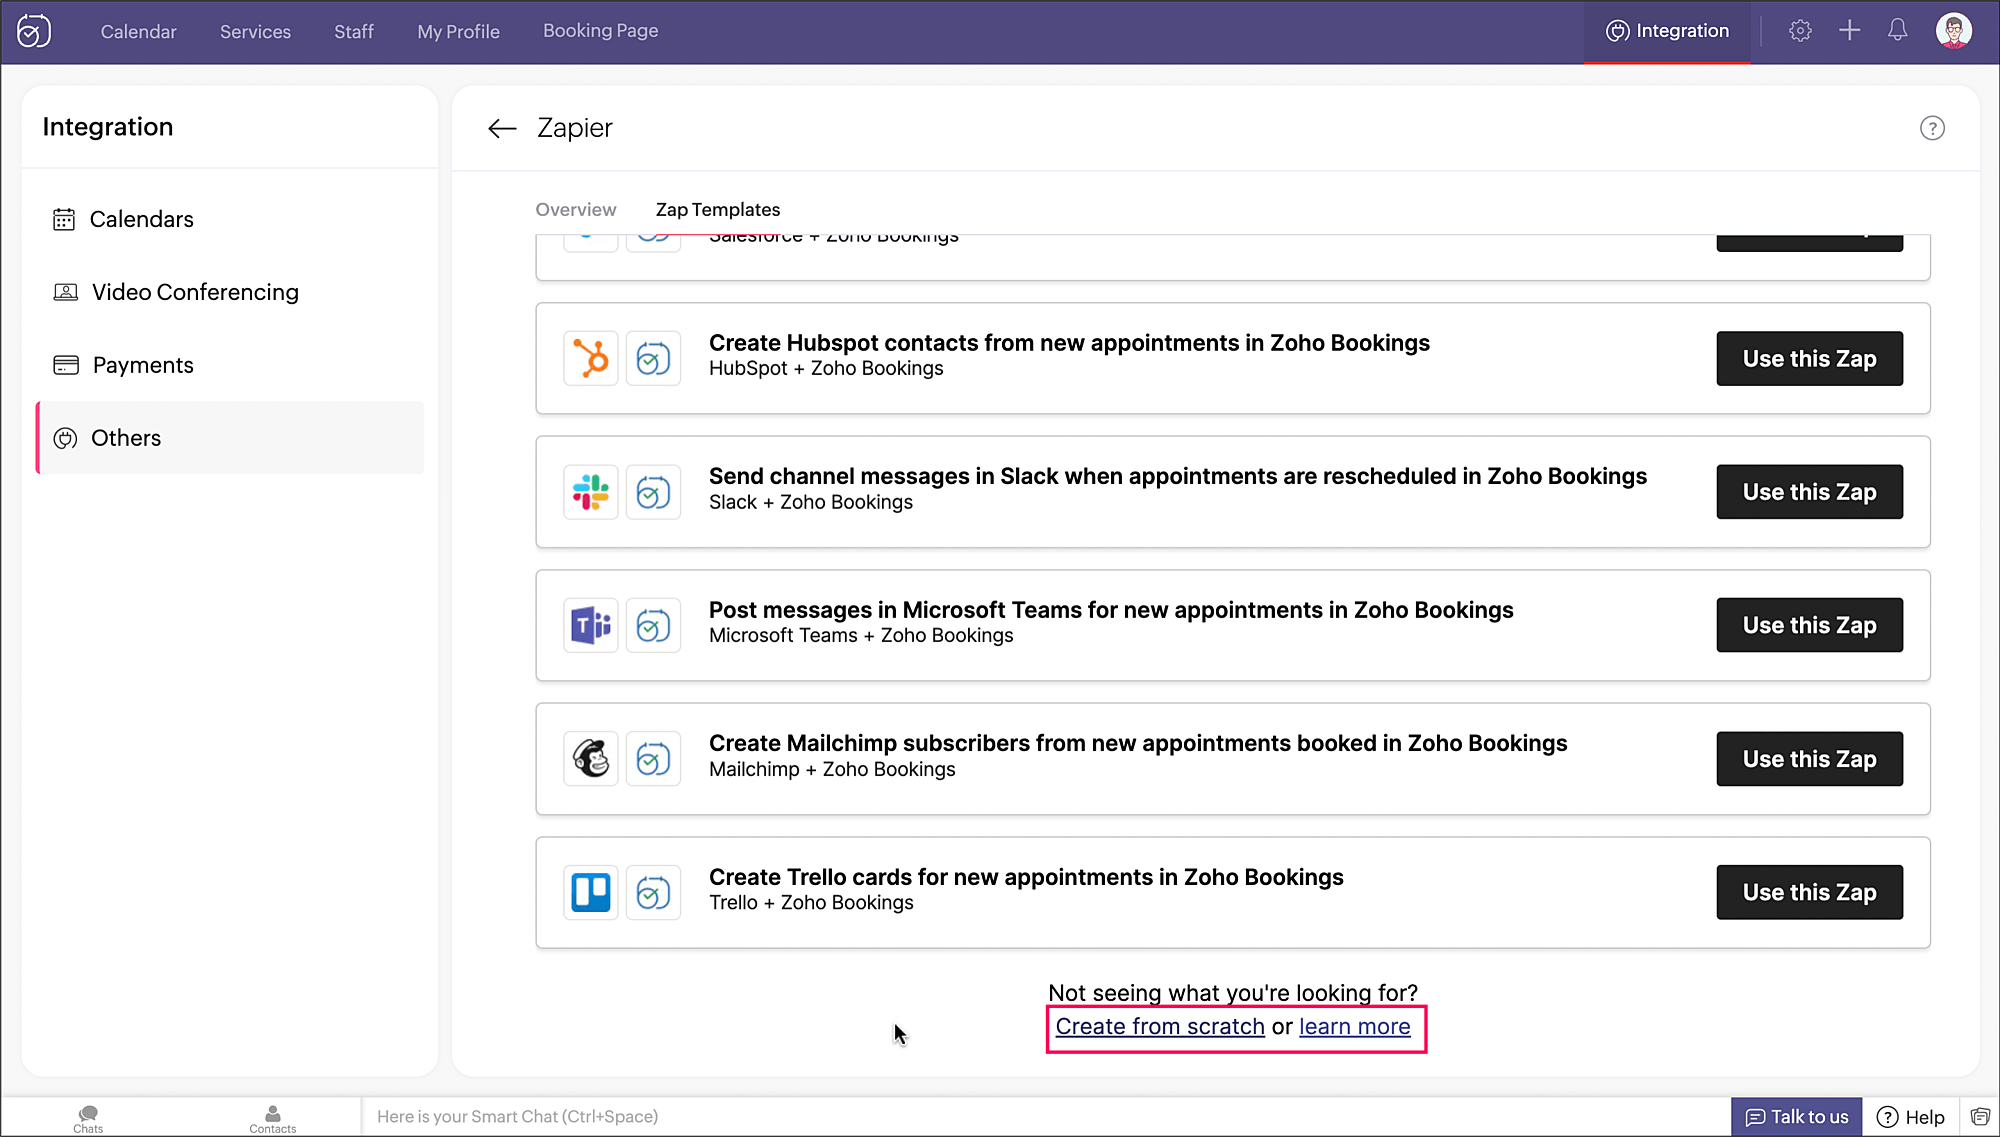Use this Zap for Mailchimp subscribers

coord(1809,759)
